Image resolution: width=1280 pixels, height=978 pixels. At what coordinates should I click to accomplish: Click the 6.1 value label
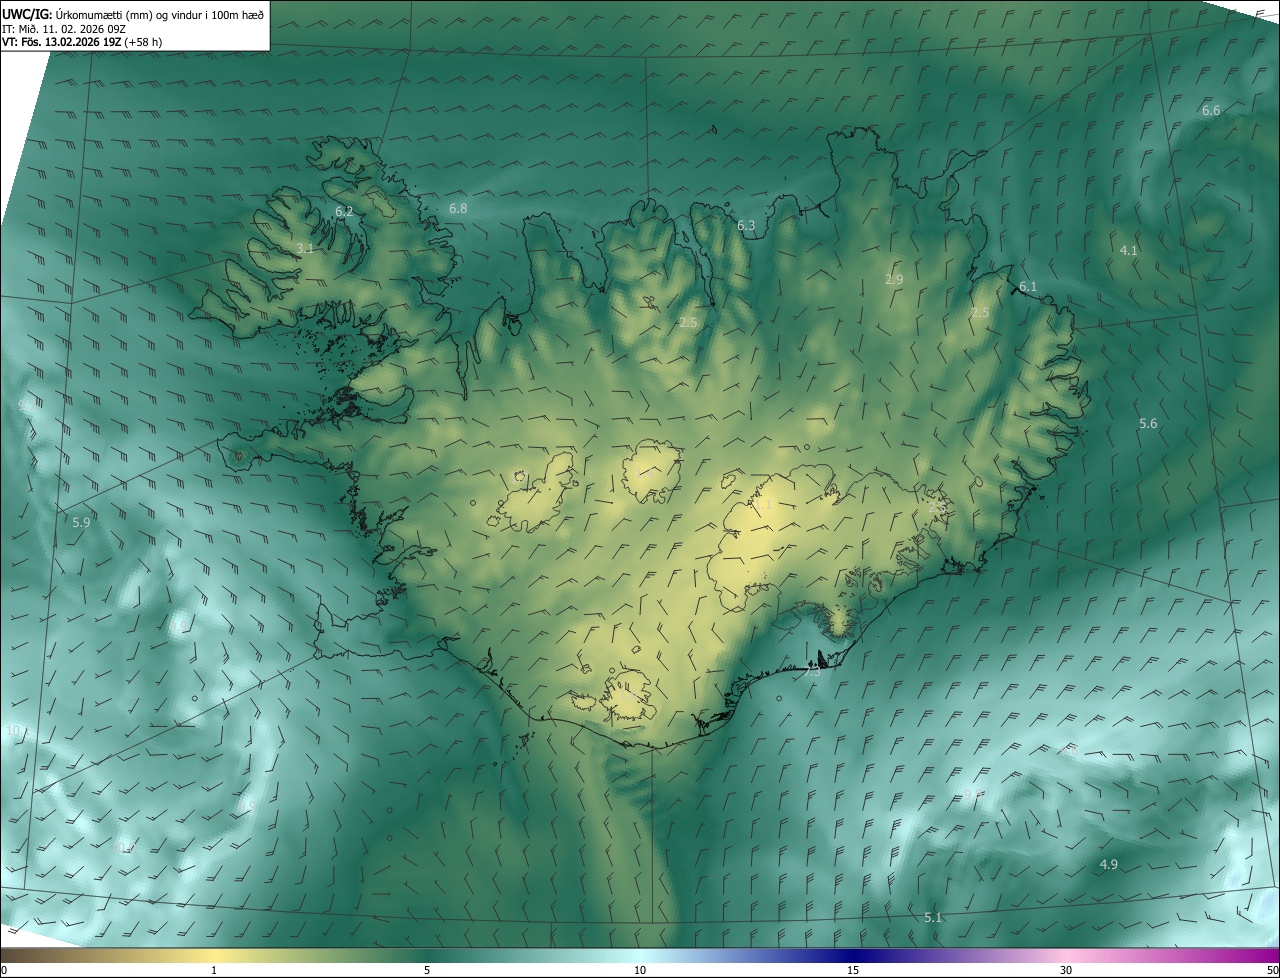(1028, 287)
